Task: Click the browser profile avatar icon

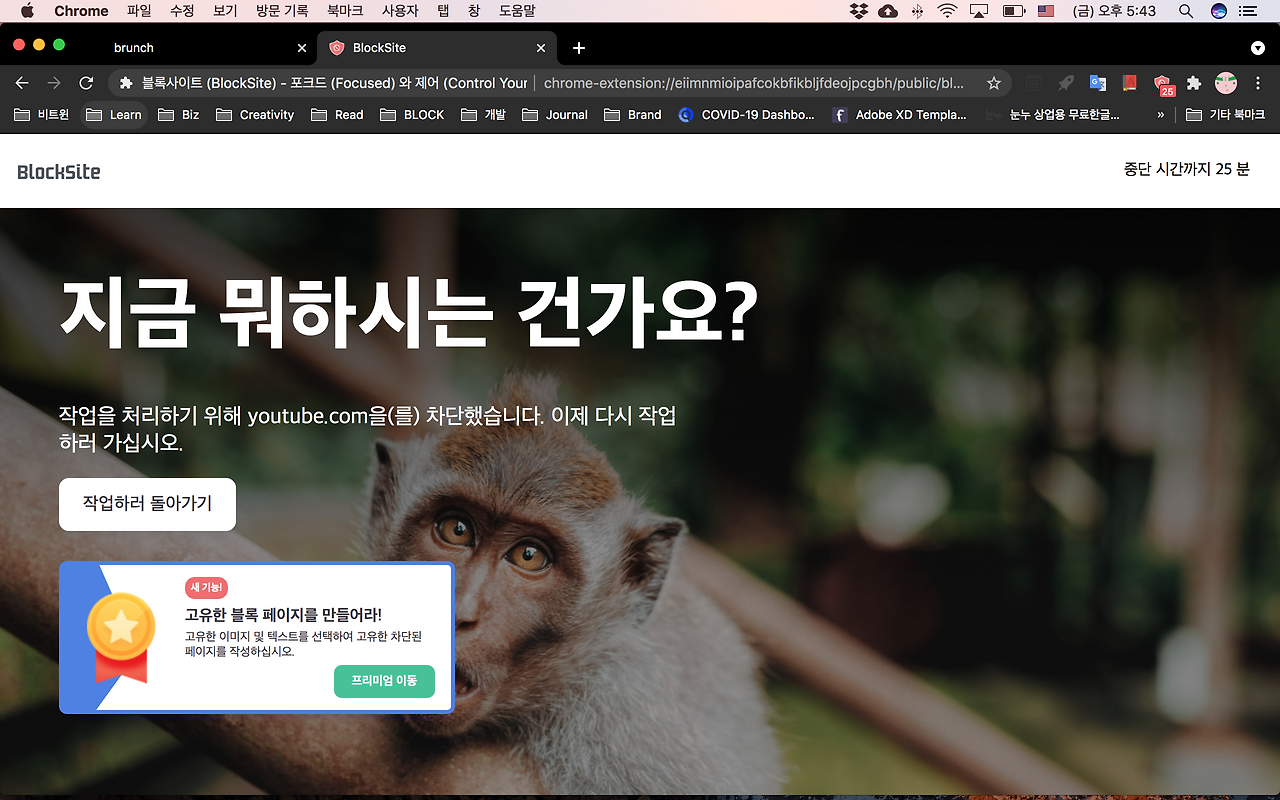Action: point(1222,84)
